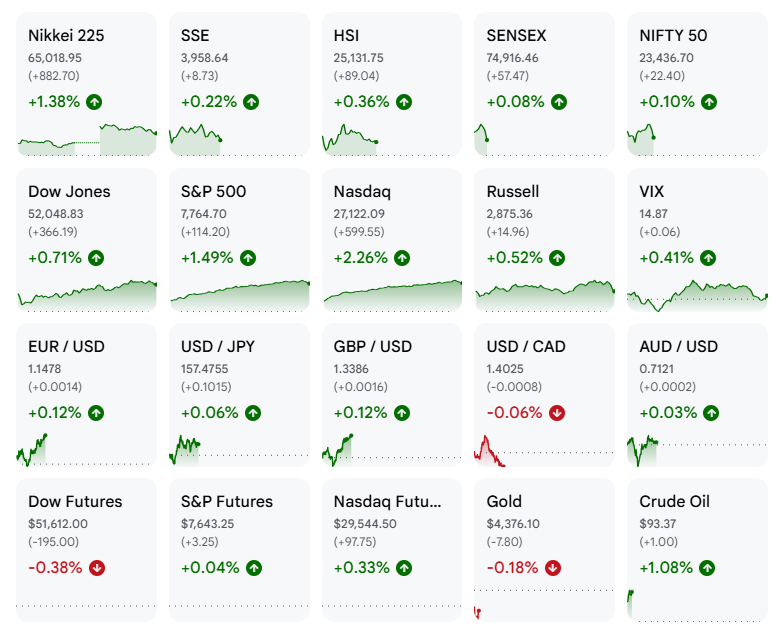Click the green up arrow on Nikkei 225
782x633 pixels.
[94, 102]
